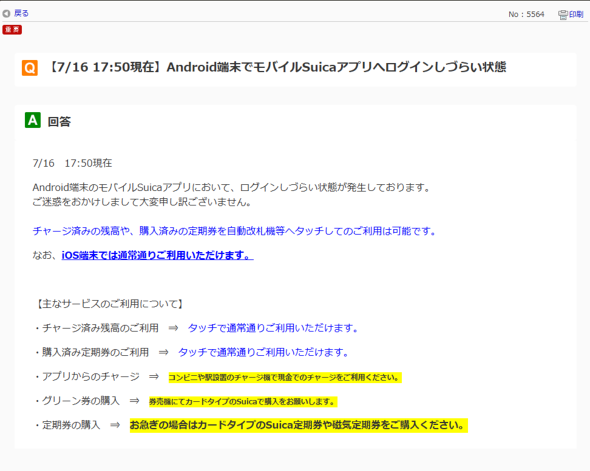Click the printer icon at top right
Screen dimensions: 590x471
(563, 15)
